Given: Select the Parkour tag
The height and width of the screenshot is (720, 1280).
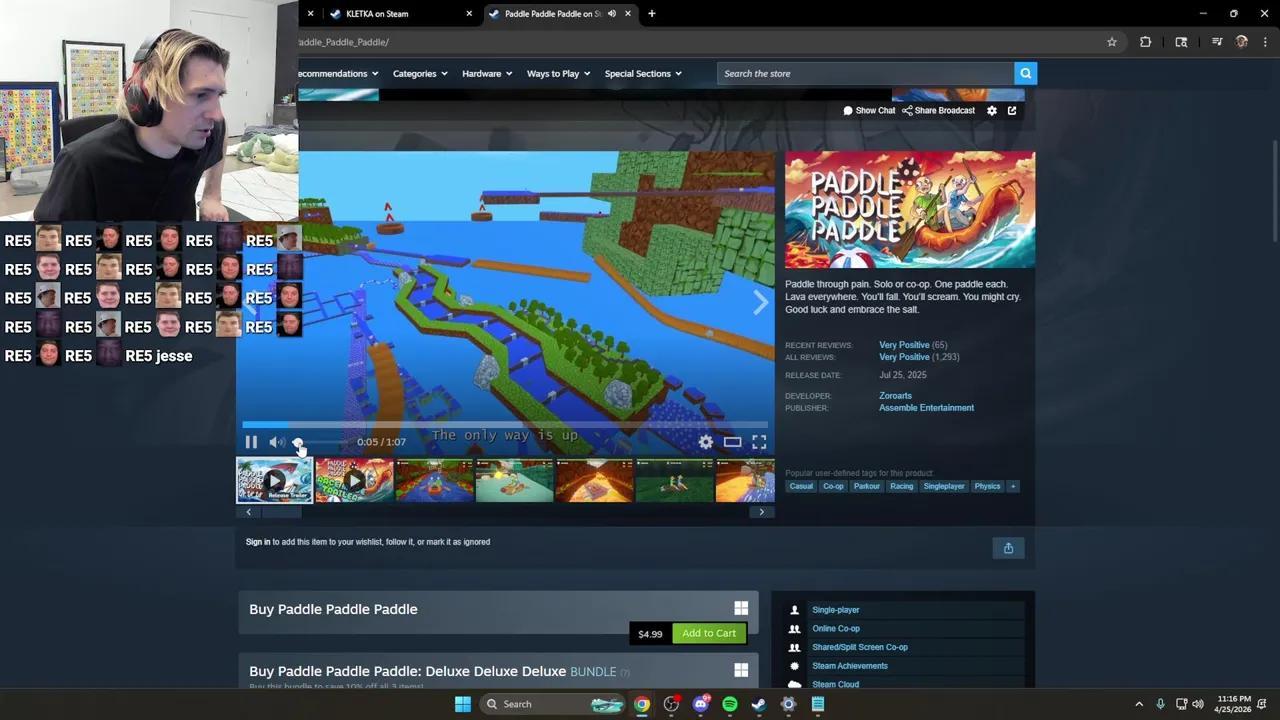Looking at the screenshot, I should point(867,486).
